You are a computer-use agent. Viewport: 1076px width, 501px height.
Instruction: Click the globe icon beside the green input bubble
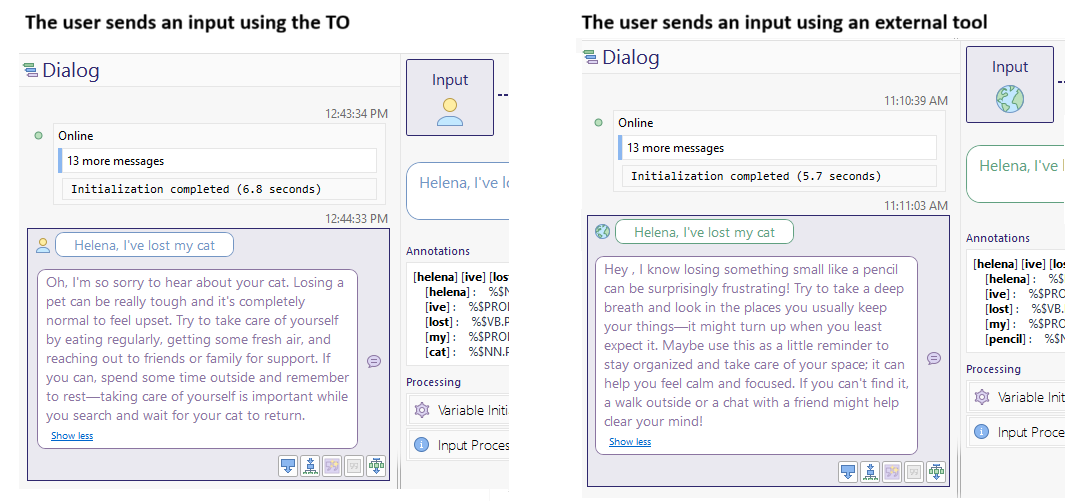(603, 232)
